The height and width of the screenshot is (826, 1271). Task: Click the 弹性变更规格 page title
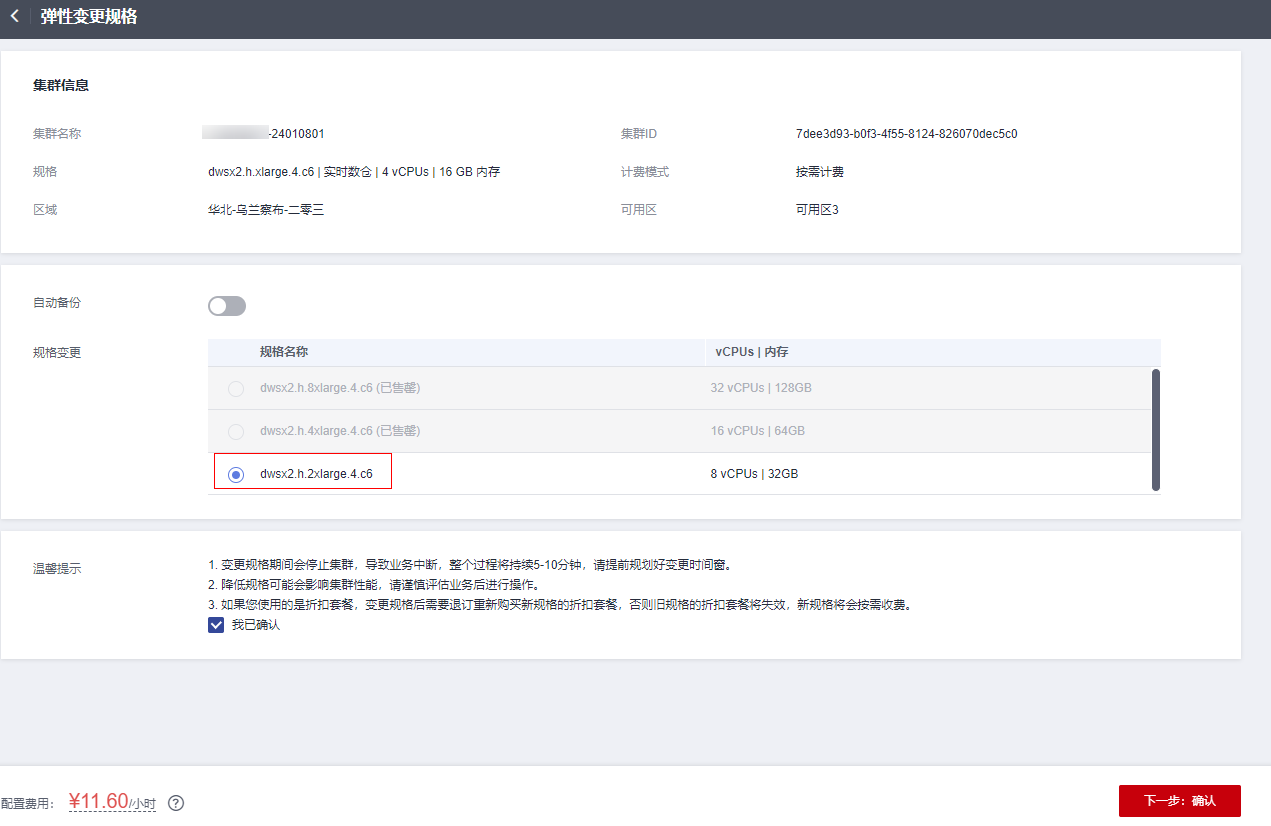click(89, 17)
